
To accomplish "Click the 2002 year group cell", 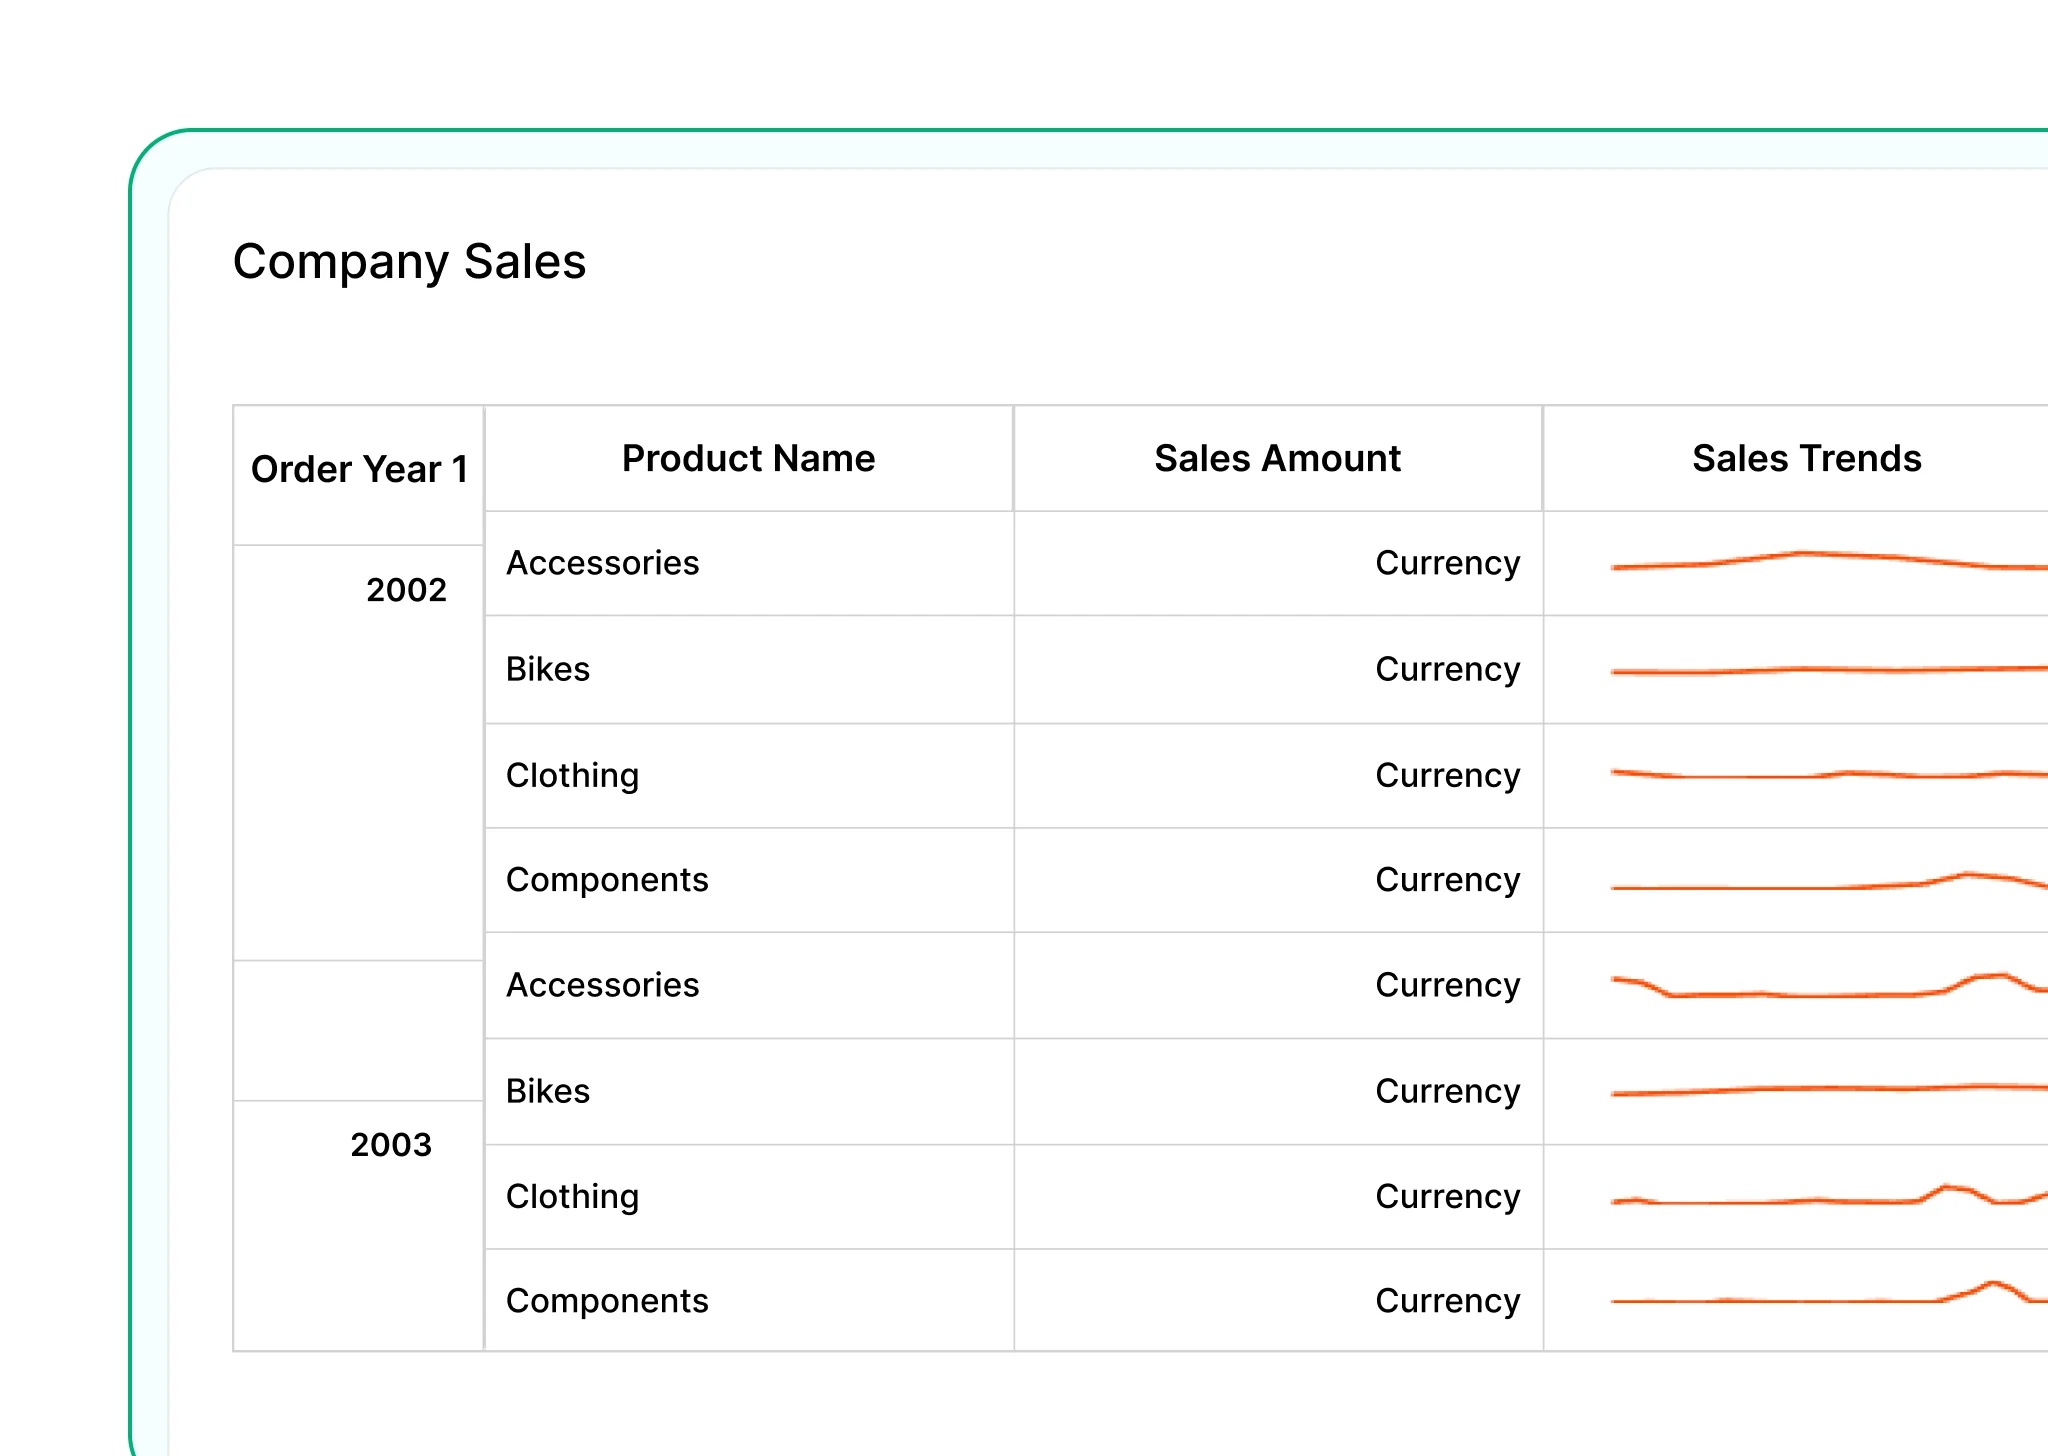I will 406,590.
